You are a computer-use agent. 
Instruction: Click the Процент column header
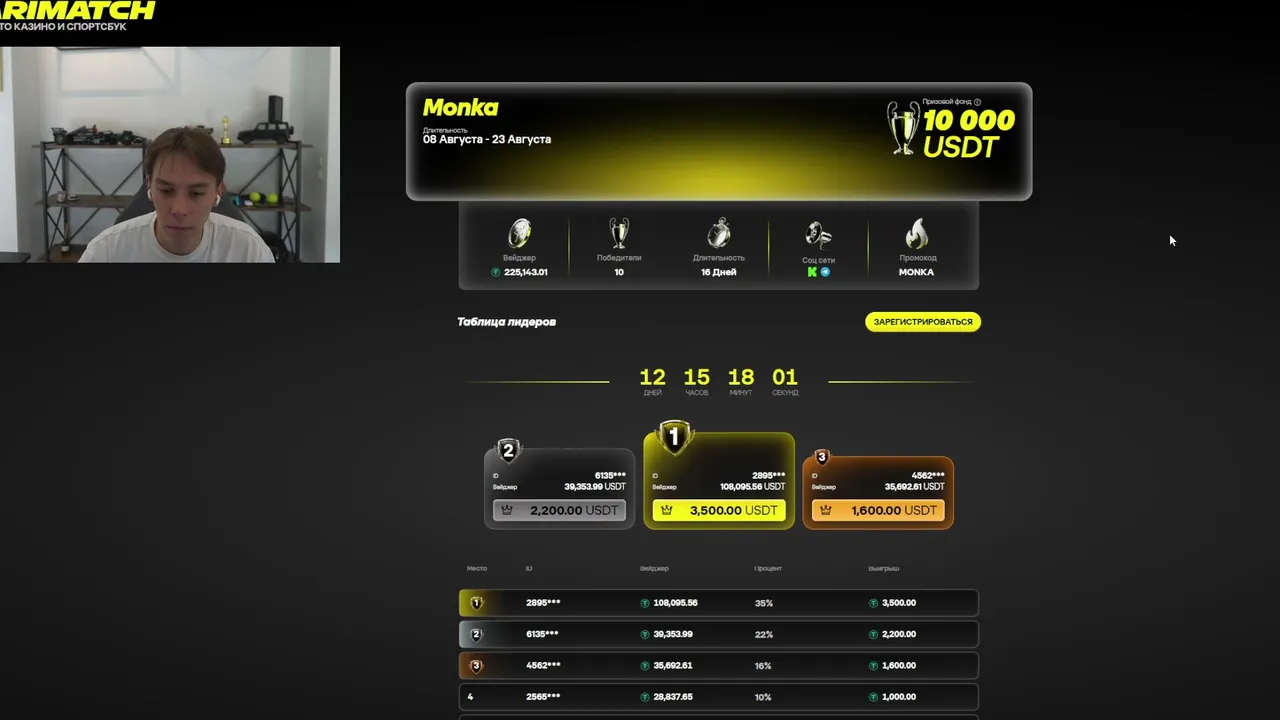pyautogui.click(x=768, y=568)
